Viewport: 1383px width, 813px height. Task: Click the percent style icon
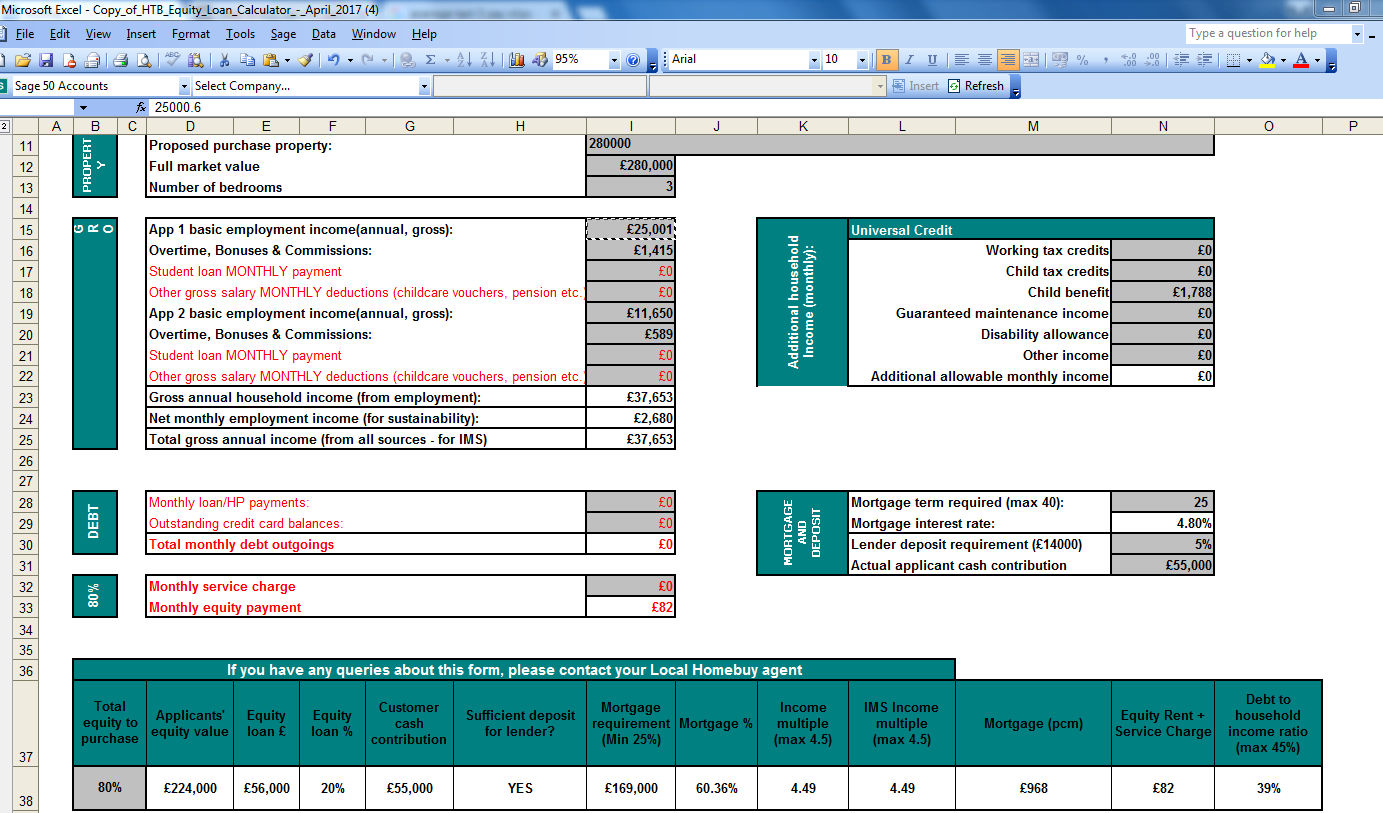coord(1082,60)
